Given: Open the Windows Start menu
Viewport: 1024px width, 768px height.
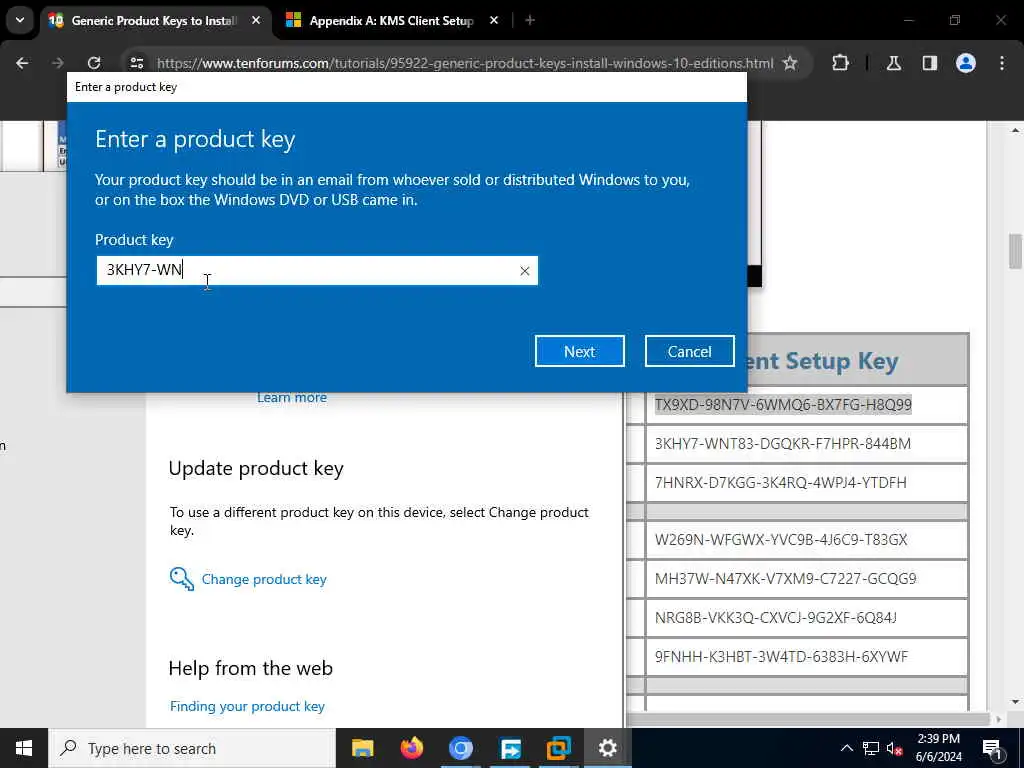Looking at the screenshot, I should [24, 748].
